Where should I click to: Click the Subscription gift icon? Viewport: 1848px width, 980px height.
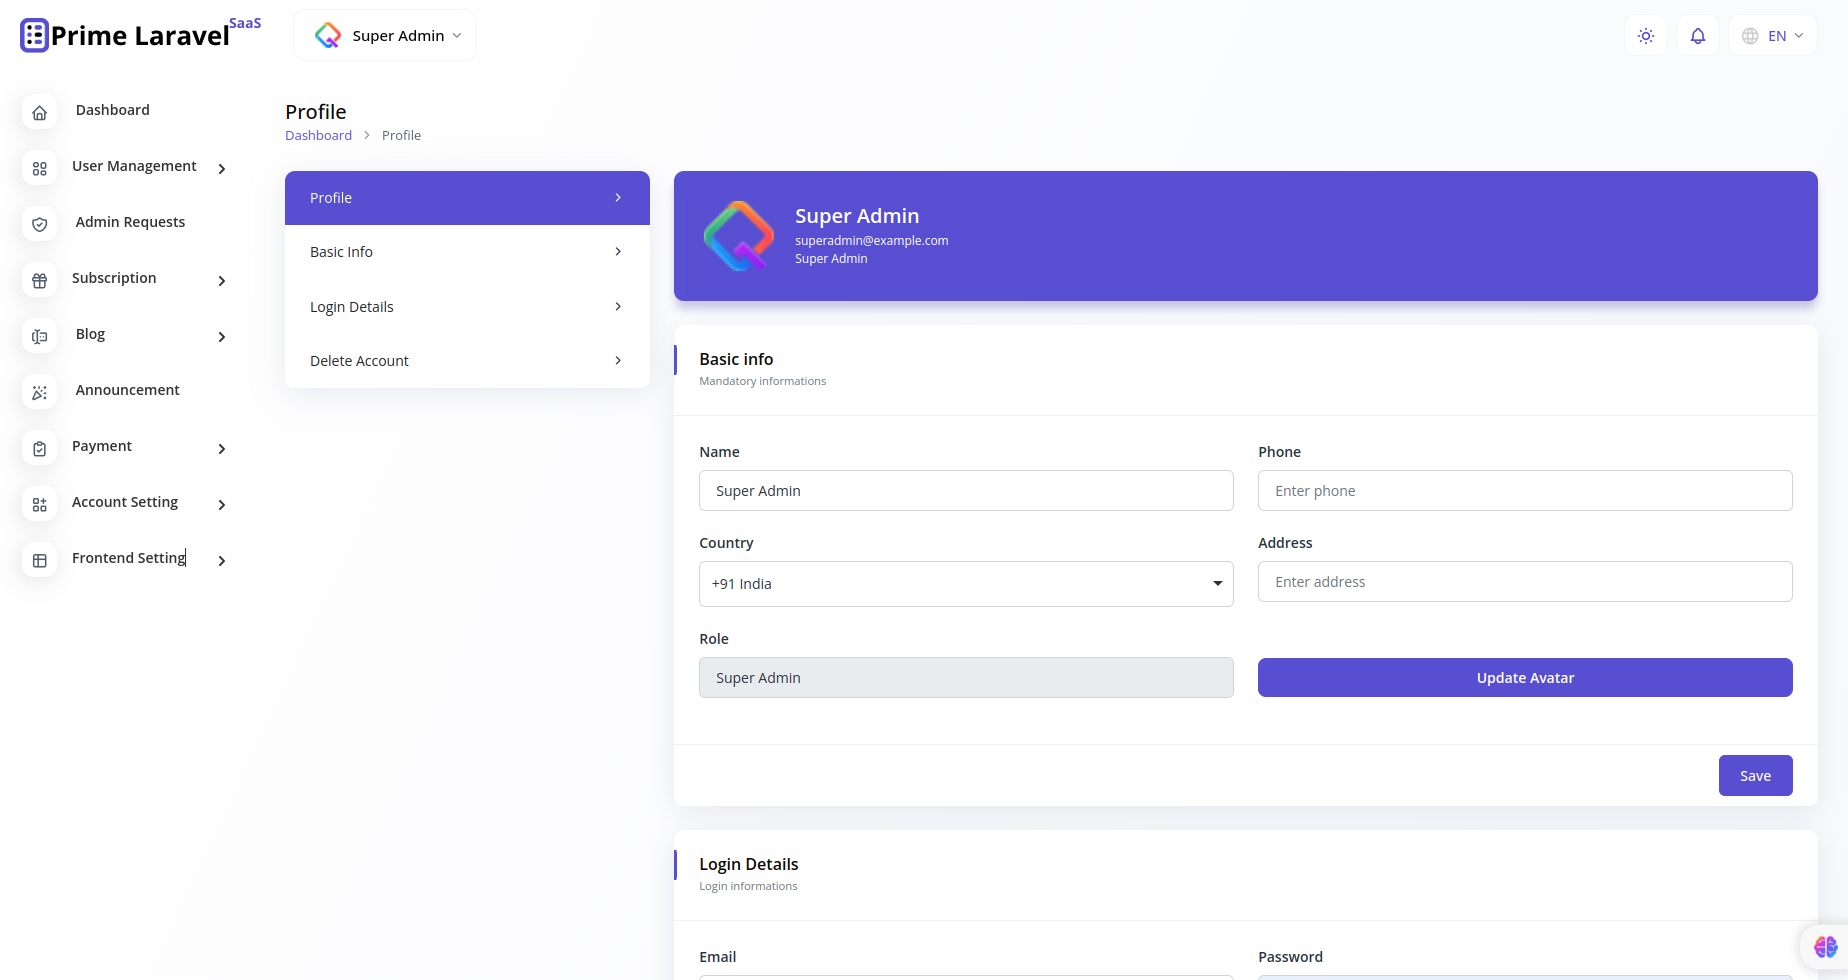(x=39, y=280)
